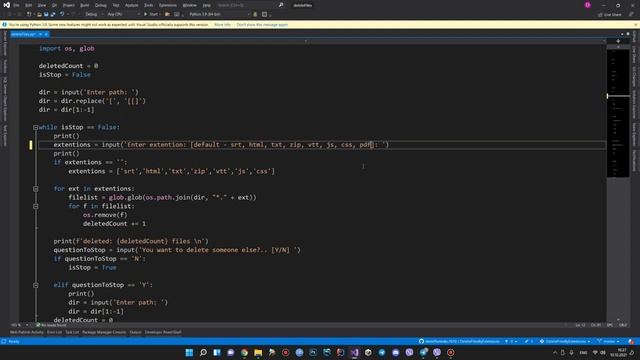Open the Help menu
This screenshot has height=360, width=640.
(207, 5)
